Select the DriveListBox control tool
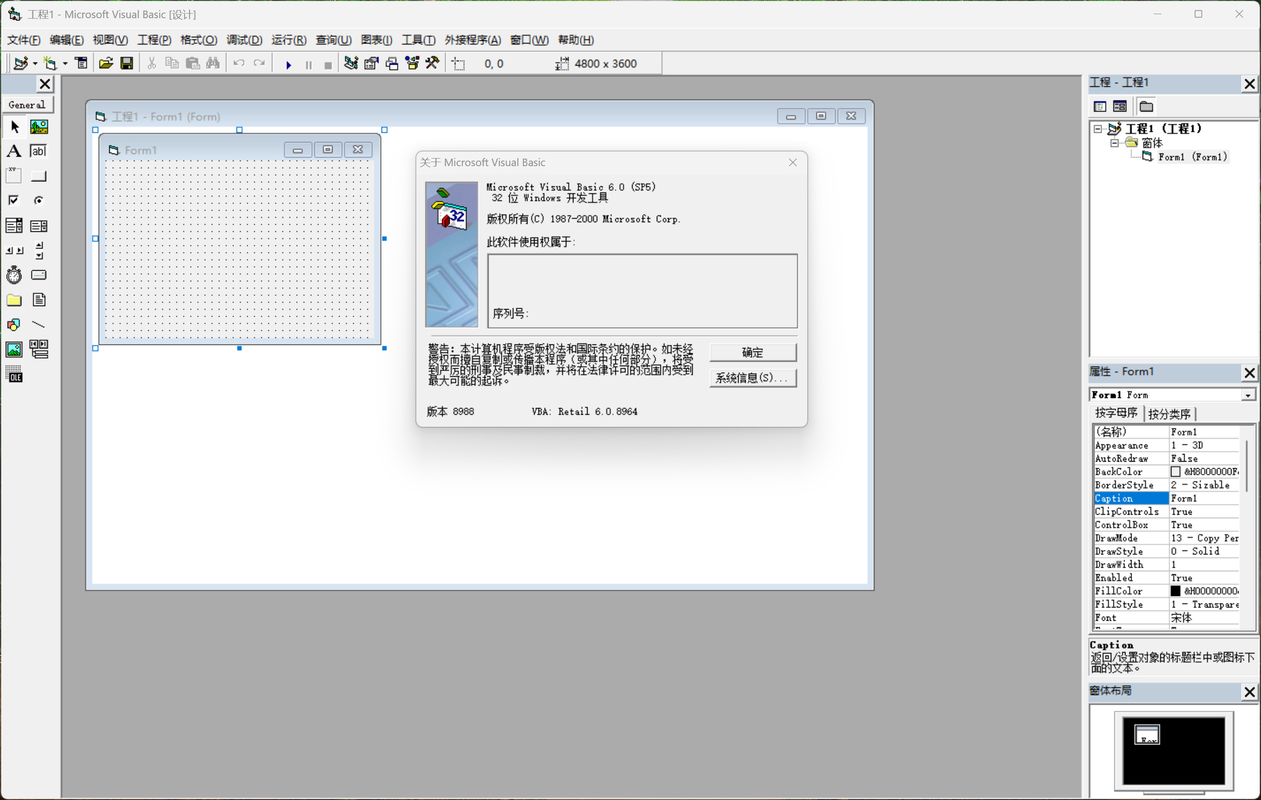This screenshot has width=1261, height=800. pyautogui.click(x=39, y=275)
